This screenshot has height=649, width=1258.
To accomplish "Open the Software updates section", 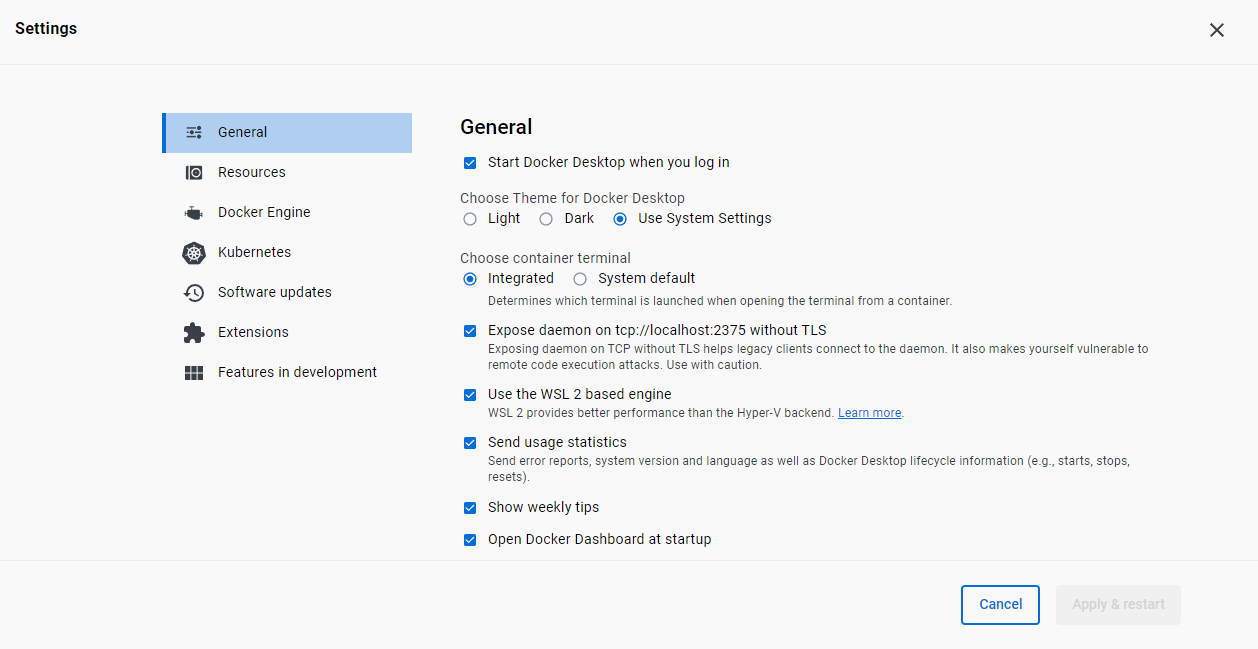I will 287,292.
